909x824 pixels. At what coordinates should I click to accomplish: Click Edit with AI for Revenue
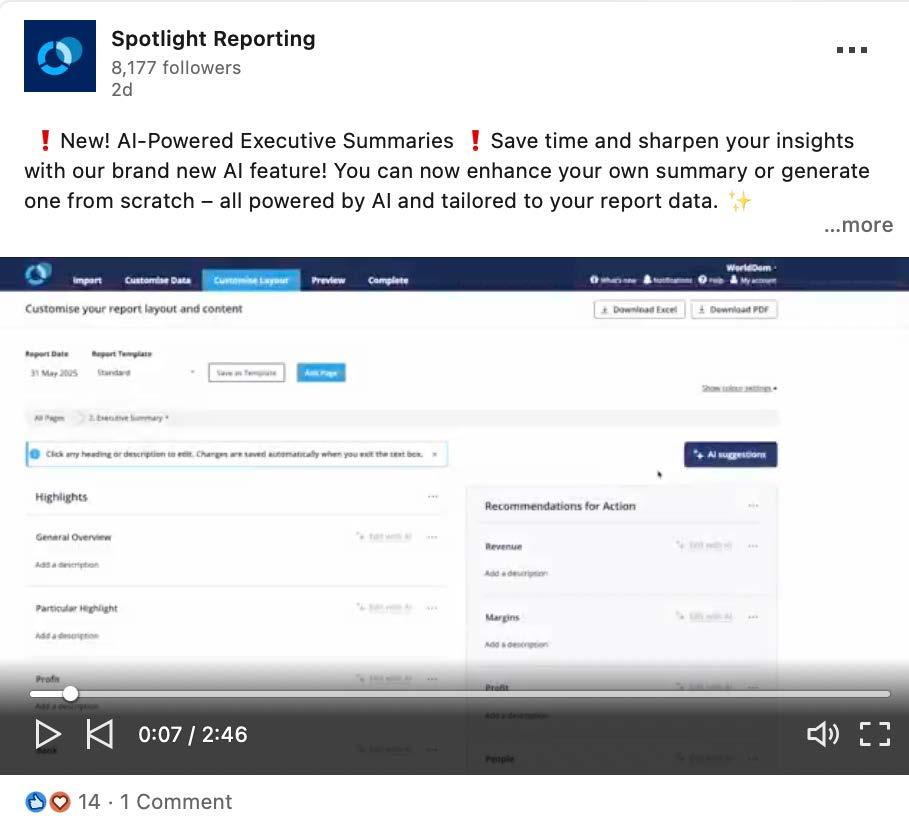(704, 546)
